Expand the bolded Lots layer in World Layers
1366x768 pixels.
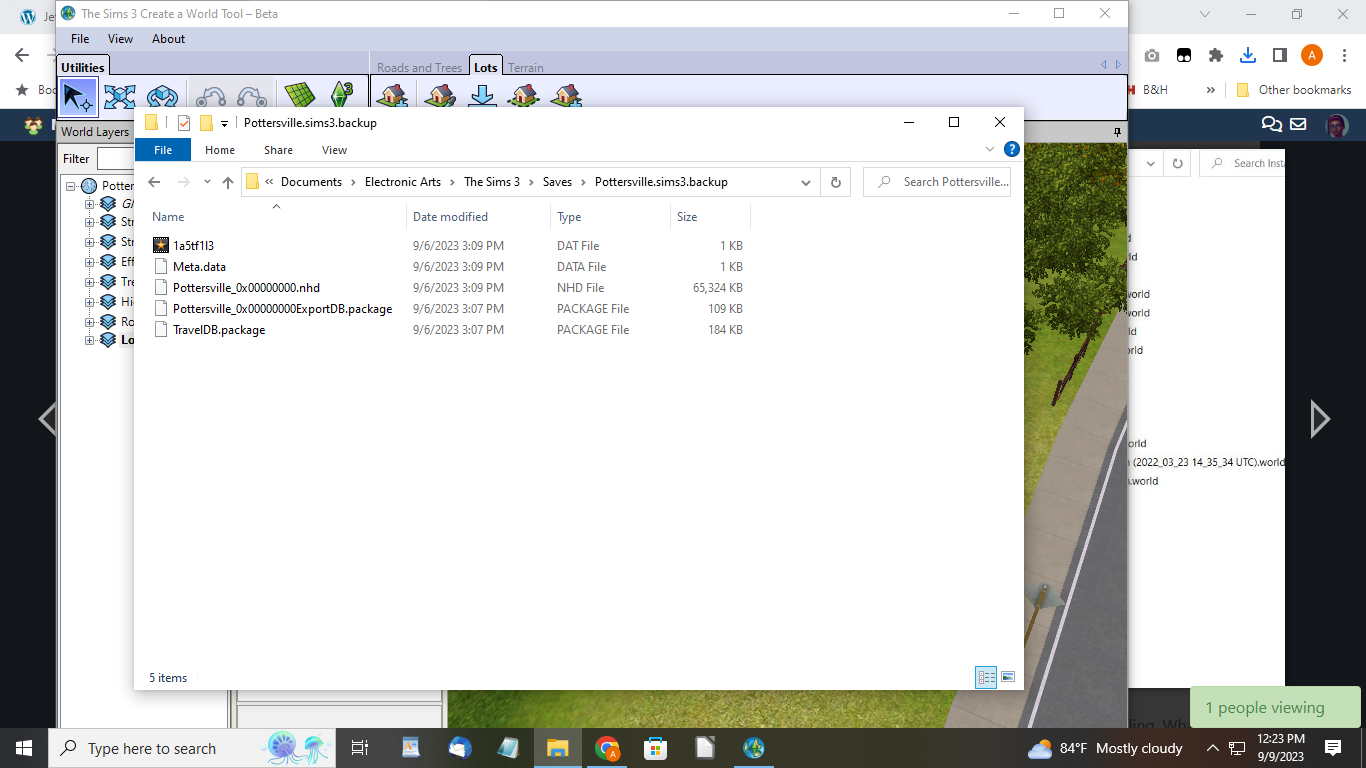(x=89, y=339)
